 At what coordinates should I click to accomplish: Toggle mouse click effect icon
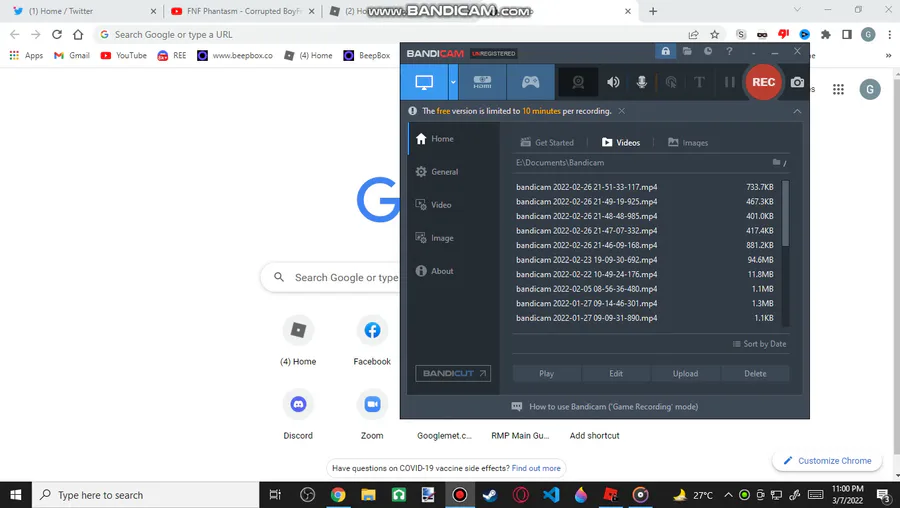pos(670,82)
